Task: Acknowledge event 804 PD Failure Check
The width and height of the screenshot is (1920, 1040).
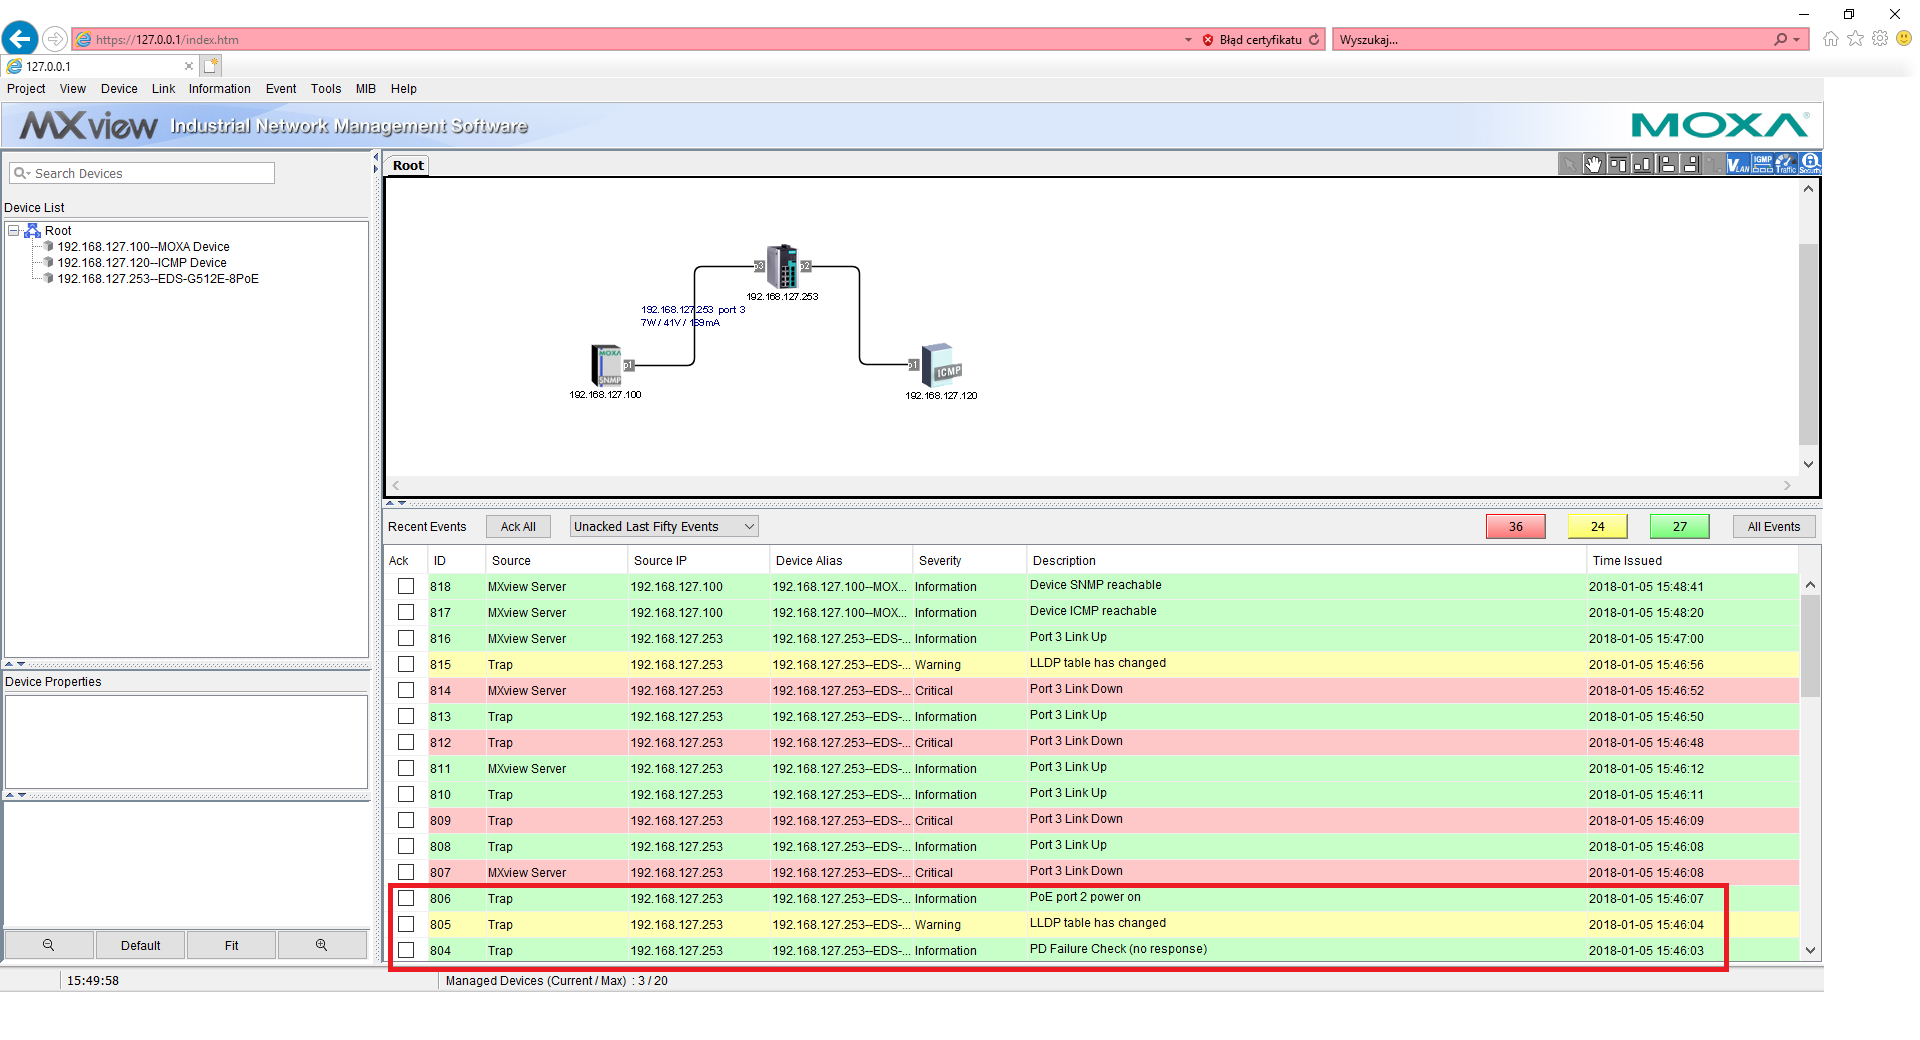Action: pyautogui.click(x=406, y=950)
